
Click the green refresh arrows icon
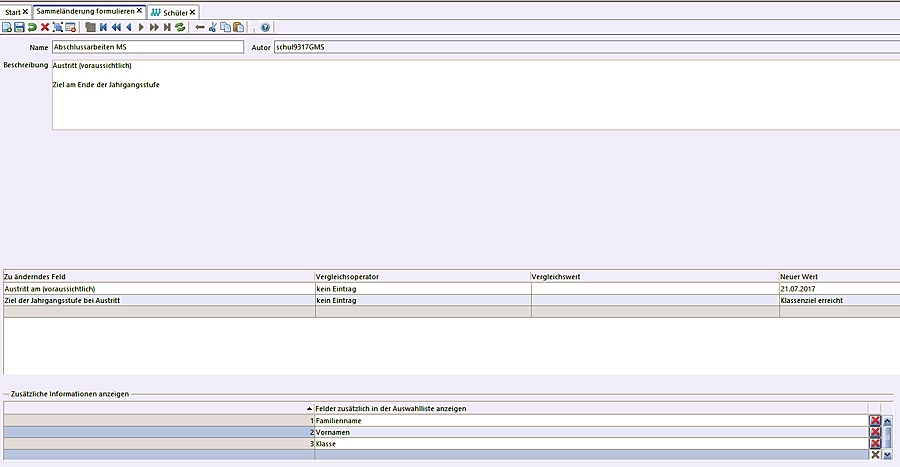click(180, 27)
